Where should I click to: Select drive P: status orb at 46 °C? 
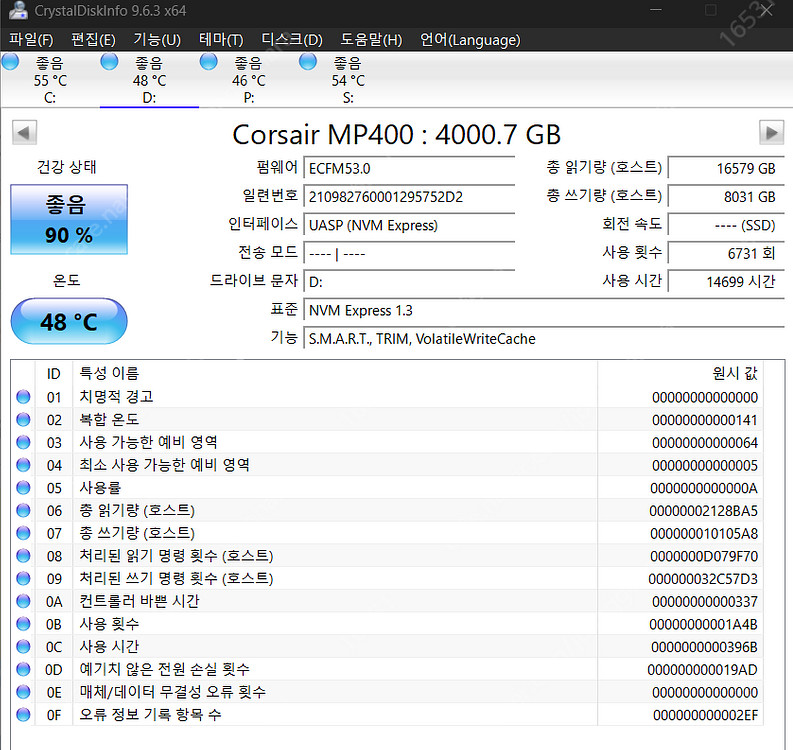click(x=208, y=61)
